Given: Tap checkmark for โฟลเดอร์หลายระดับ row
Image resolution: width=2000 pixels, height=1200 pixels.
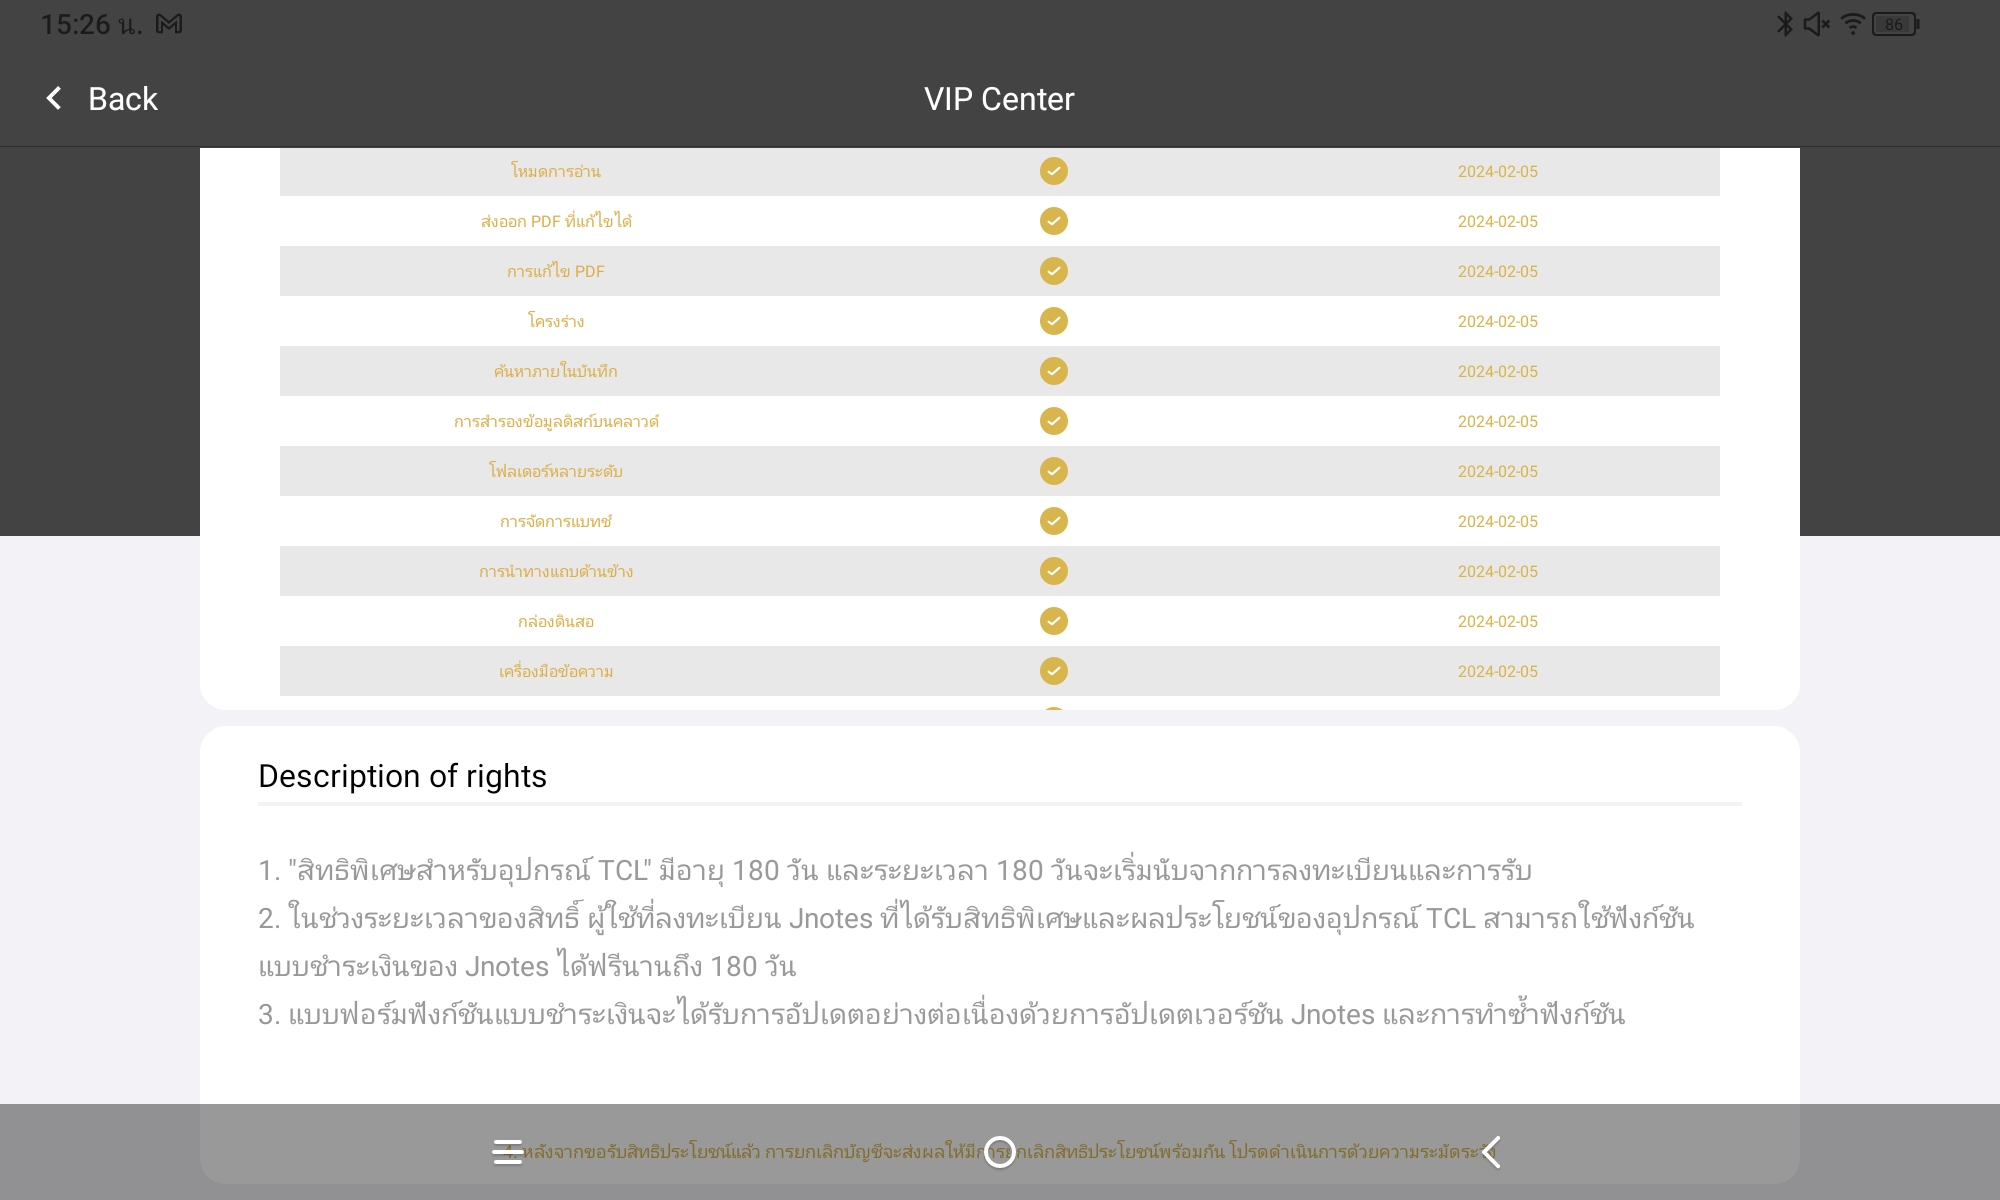Looking at the screenshot, I should pos(1054,471).
